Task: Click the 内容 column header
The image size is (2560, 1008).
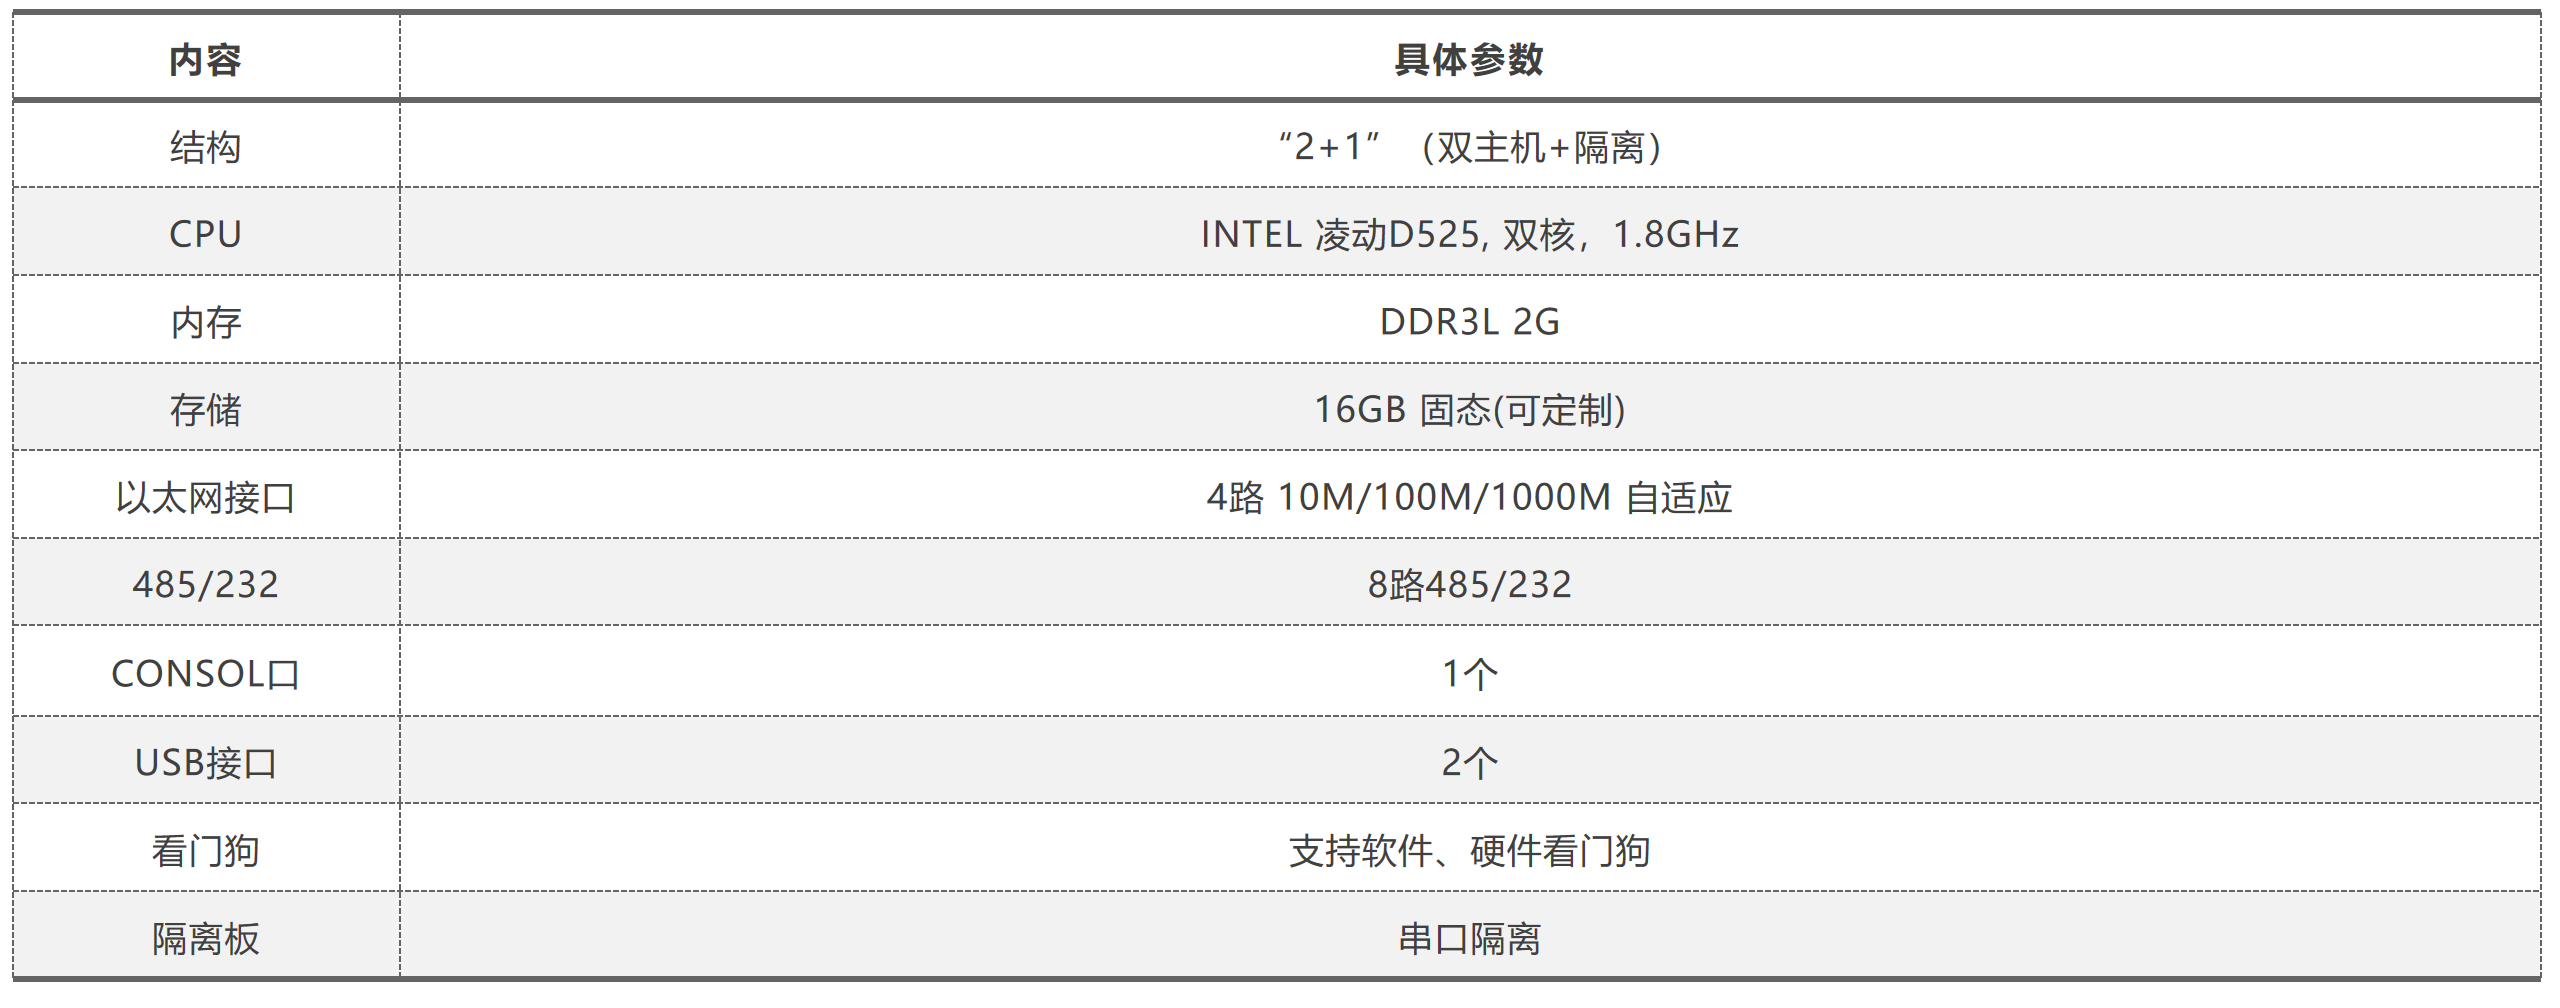Action: [x=205, y=60]
